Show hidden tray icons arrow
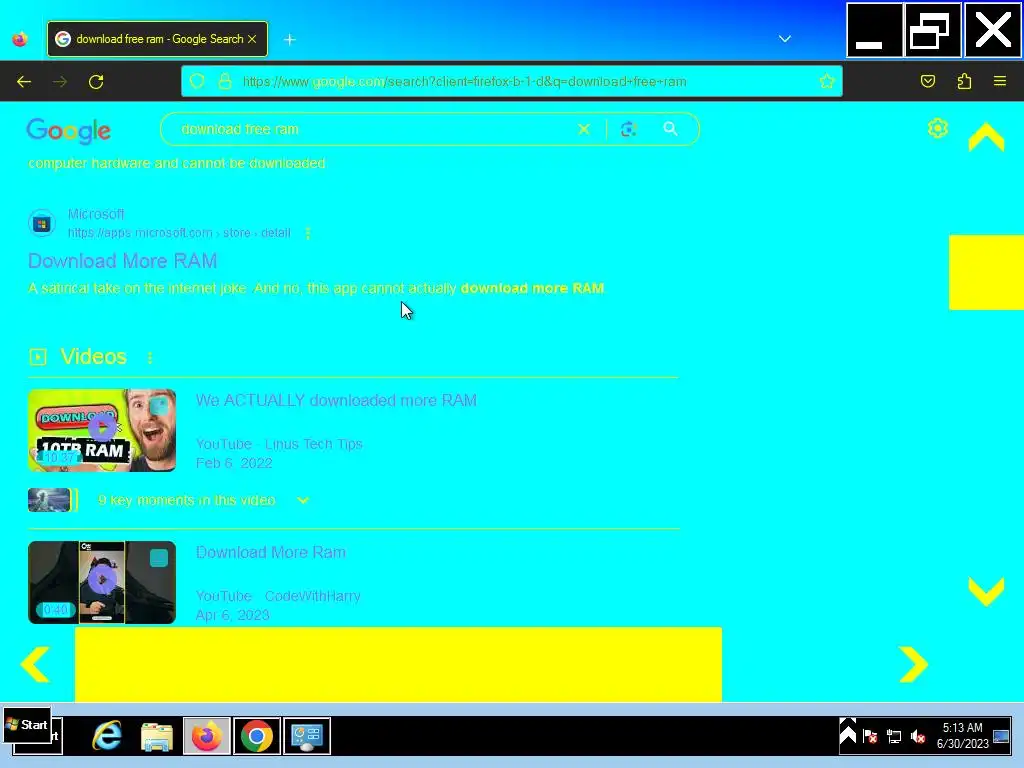The width and height of the screenshot is (1024, 768). 848,733
